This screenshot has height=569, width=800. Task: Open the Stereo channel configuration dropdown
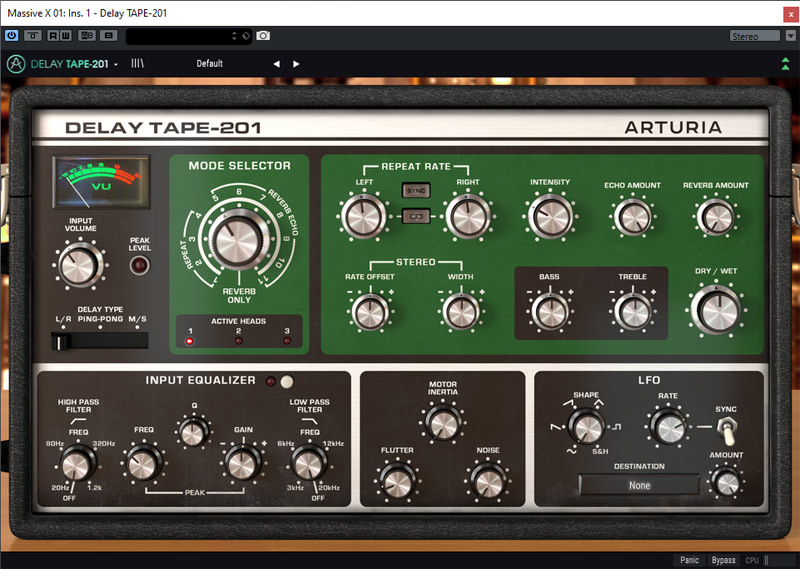tap(756, 36)
